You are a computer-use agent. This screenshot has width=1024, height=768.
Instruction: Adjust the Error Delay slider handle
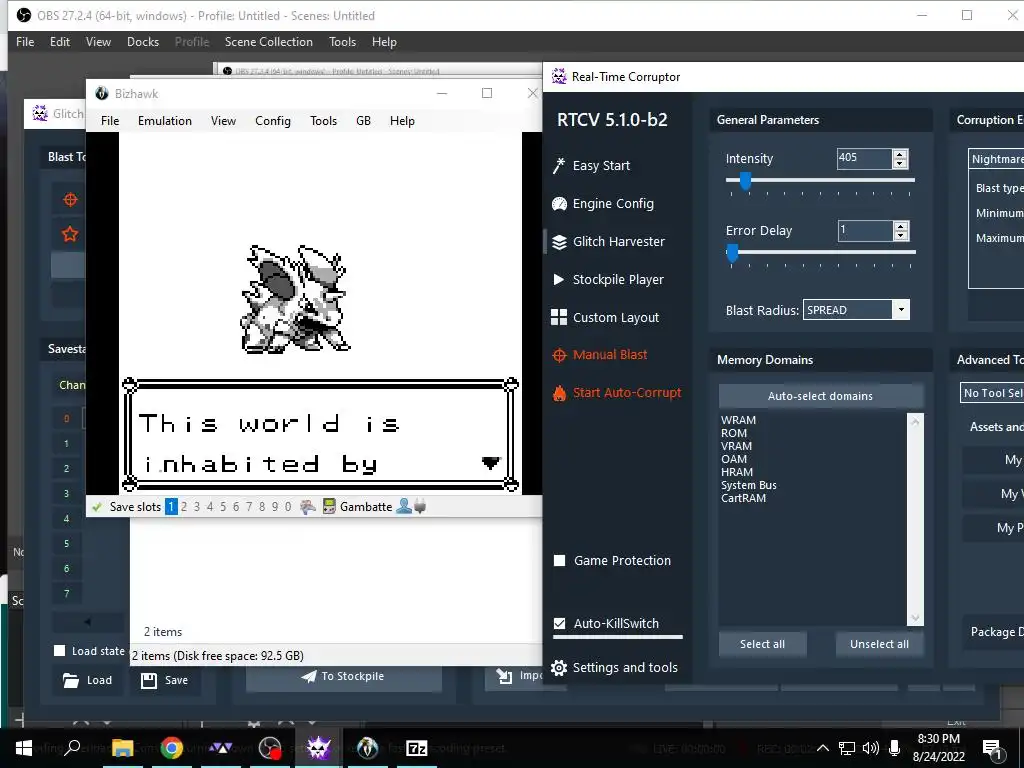click(x=732, y=253)
